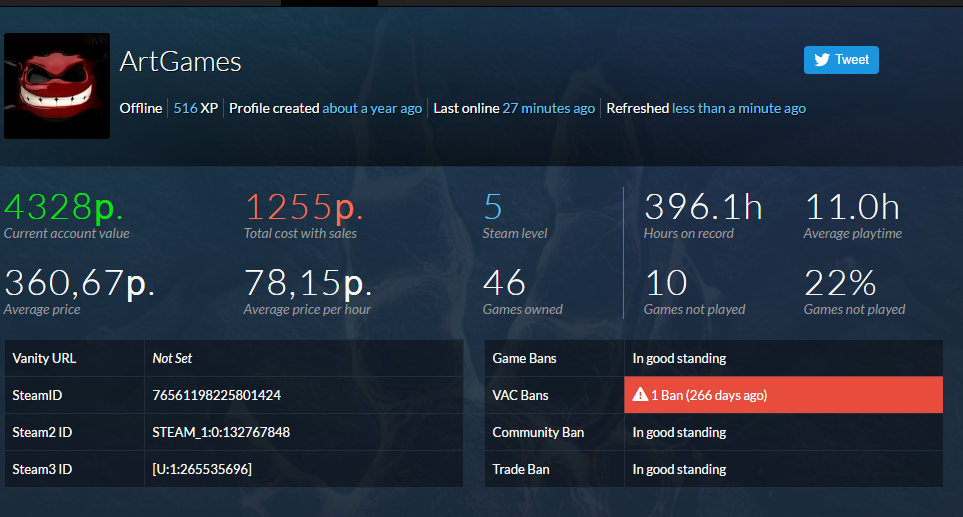Click the '11.0h' average playtime value

[852, 207]
